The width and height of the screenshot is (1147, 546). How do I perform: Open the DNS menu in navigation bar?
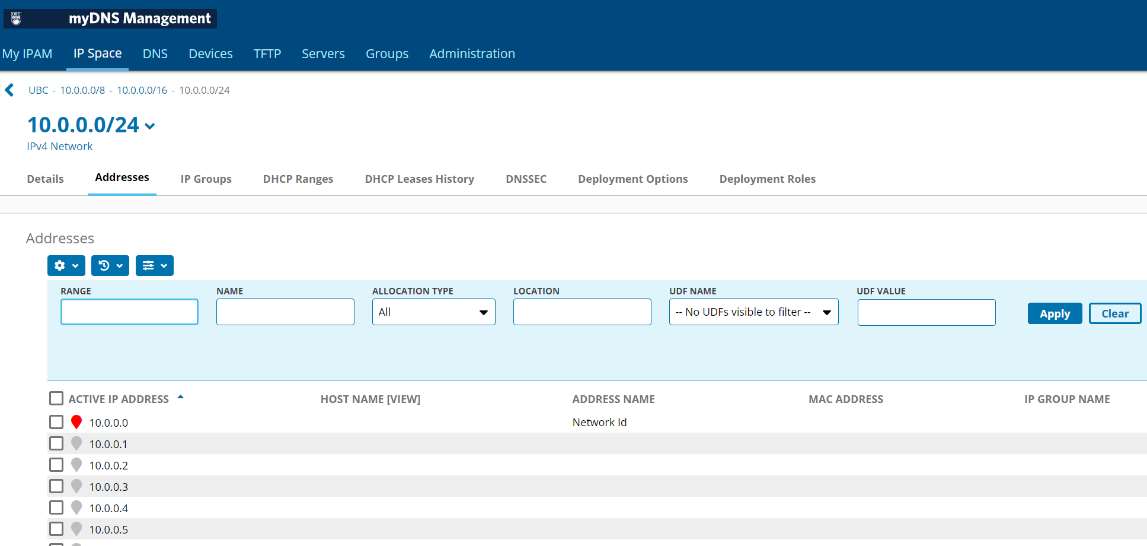pos(155,53)
